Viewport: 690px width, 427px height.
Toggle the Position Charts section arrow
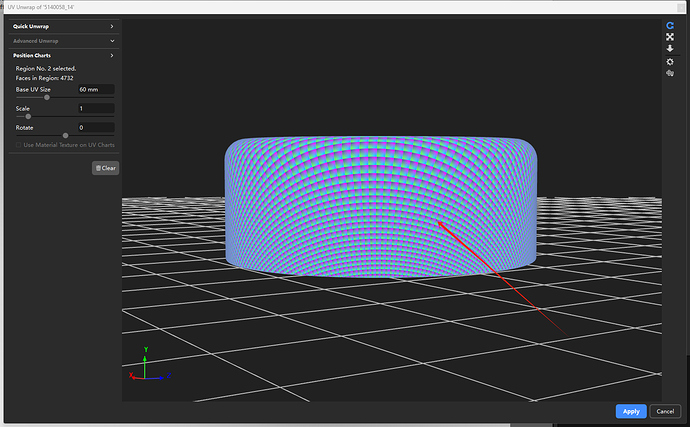(x=112, y=55)
